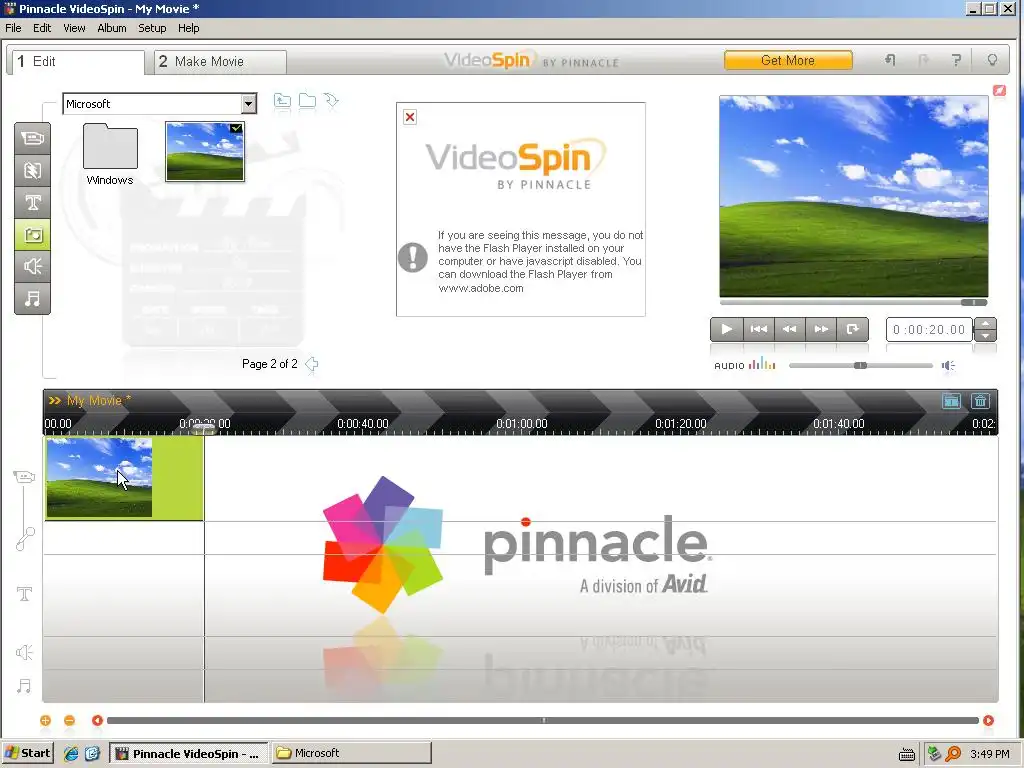Fast forward the preview
1024x768 pixels.
pos(821,329)
